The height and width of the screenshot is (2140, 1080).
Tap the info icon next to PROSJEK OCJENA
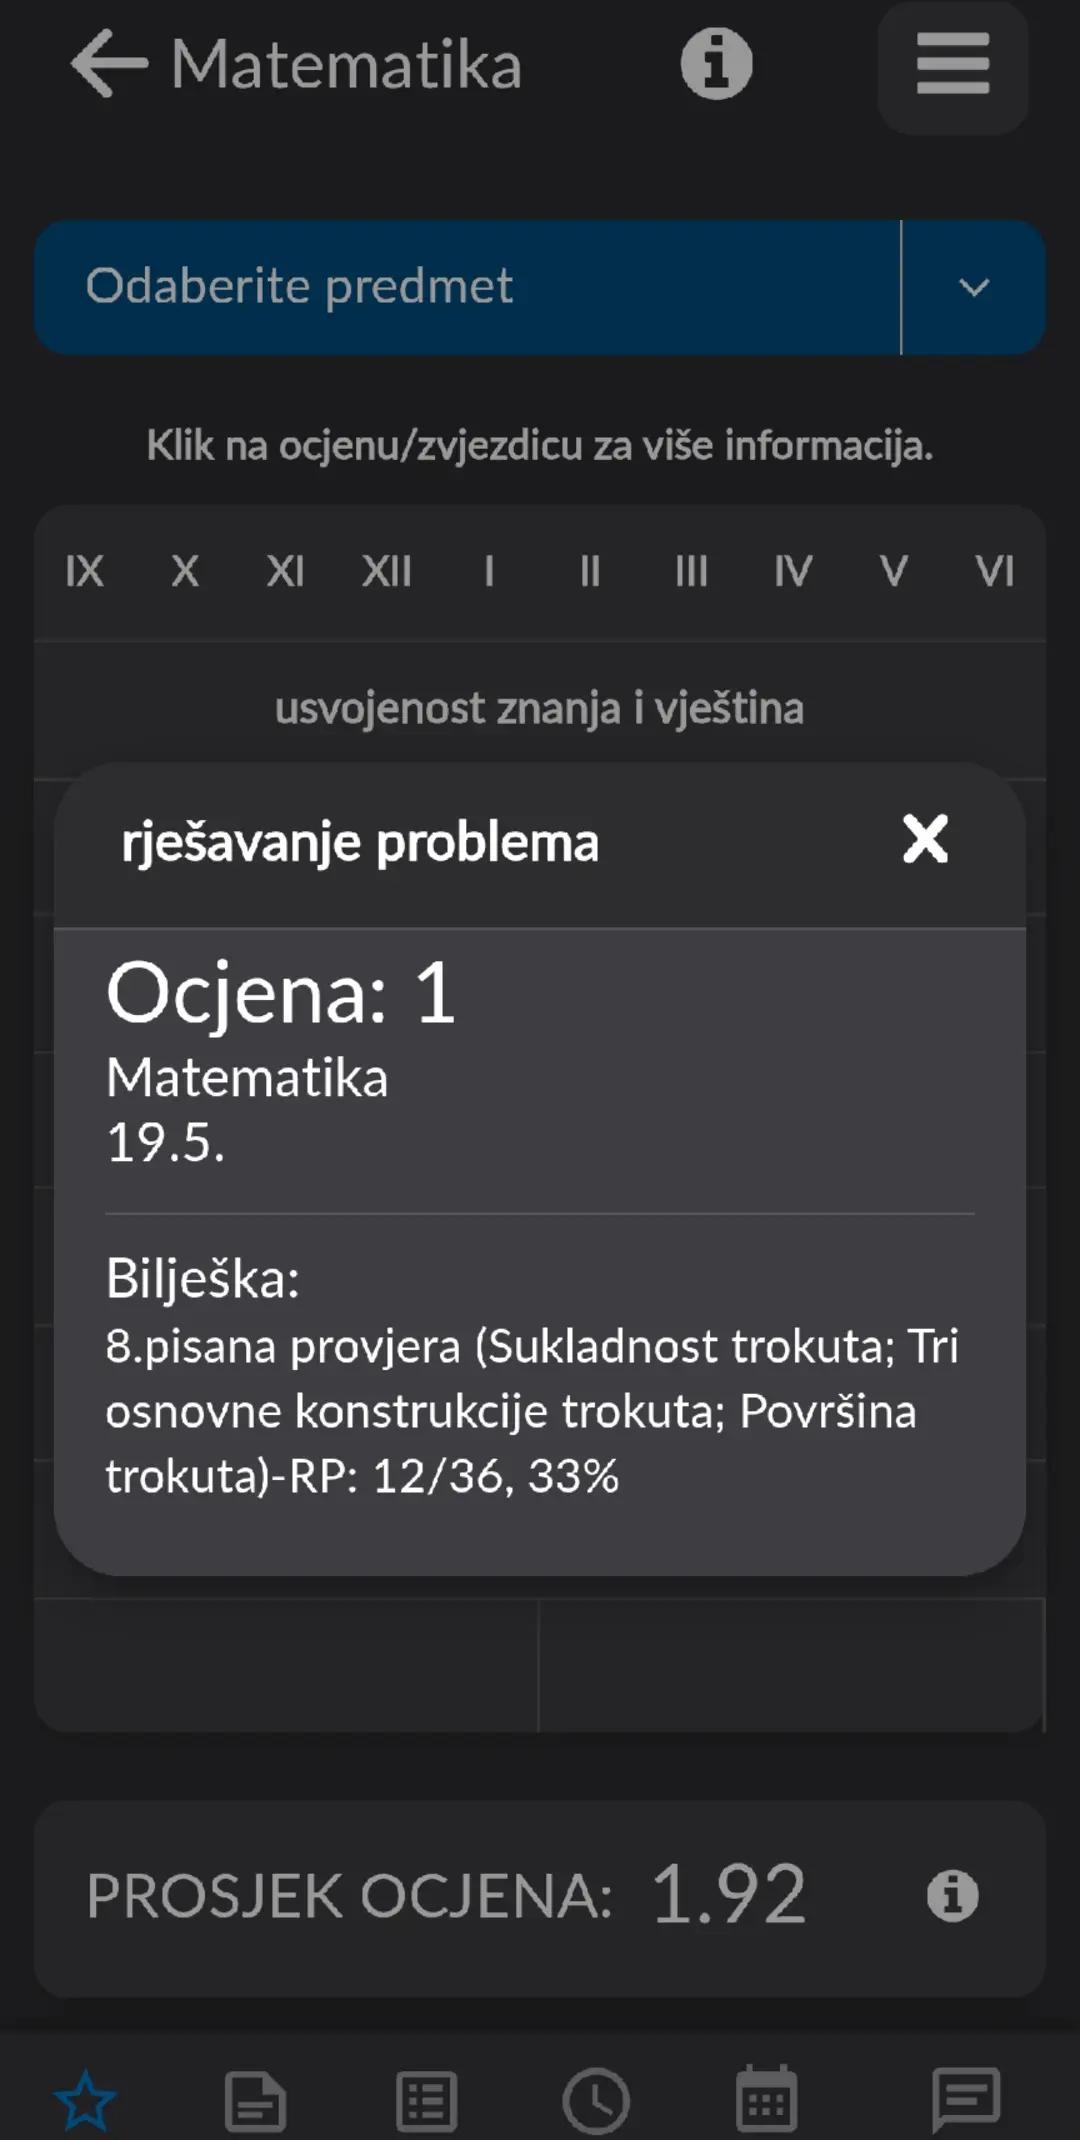(x=952, y=1896)
